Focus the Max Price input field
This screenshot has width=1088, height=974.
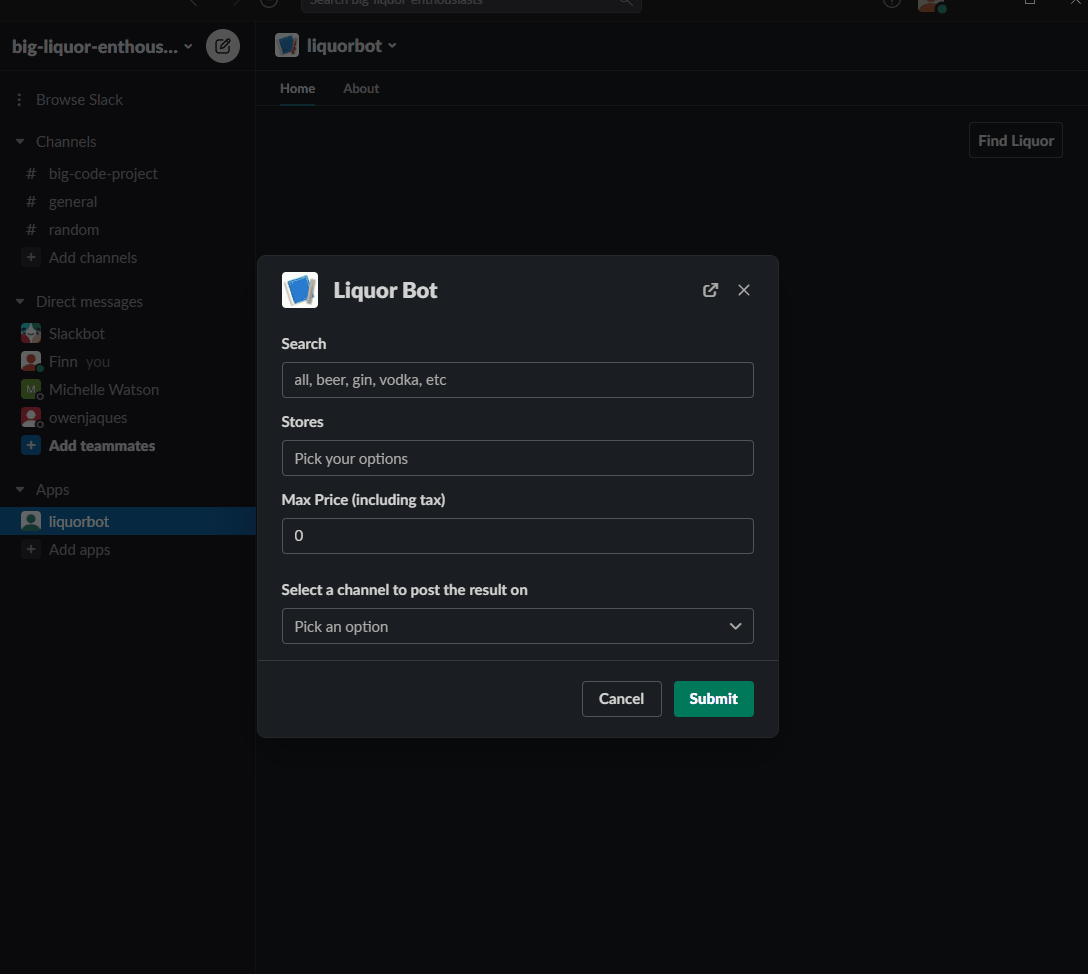point(518,536)
